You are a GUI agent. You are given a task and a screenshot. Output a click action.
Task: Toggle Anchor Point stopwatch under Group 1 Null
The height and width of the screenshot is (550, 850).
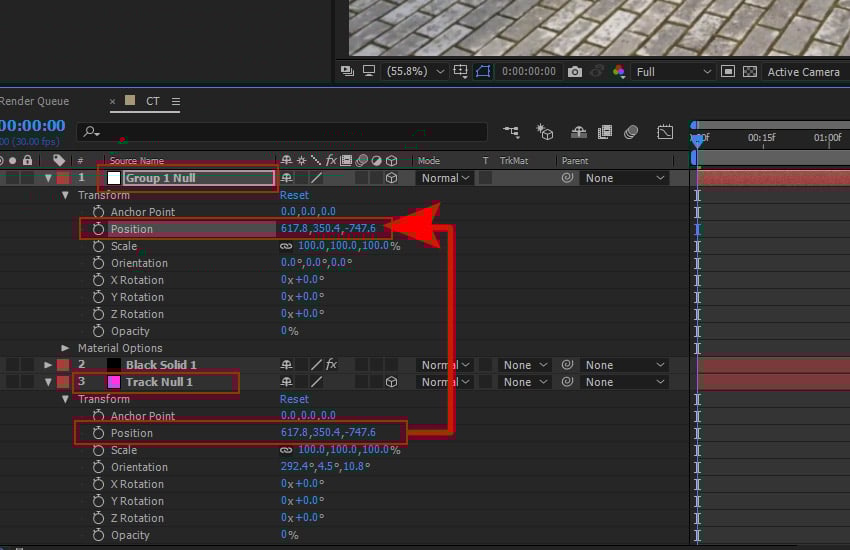coord(98,212)
